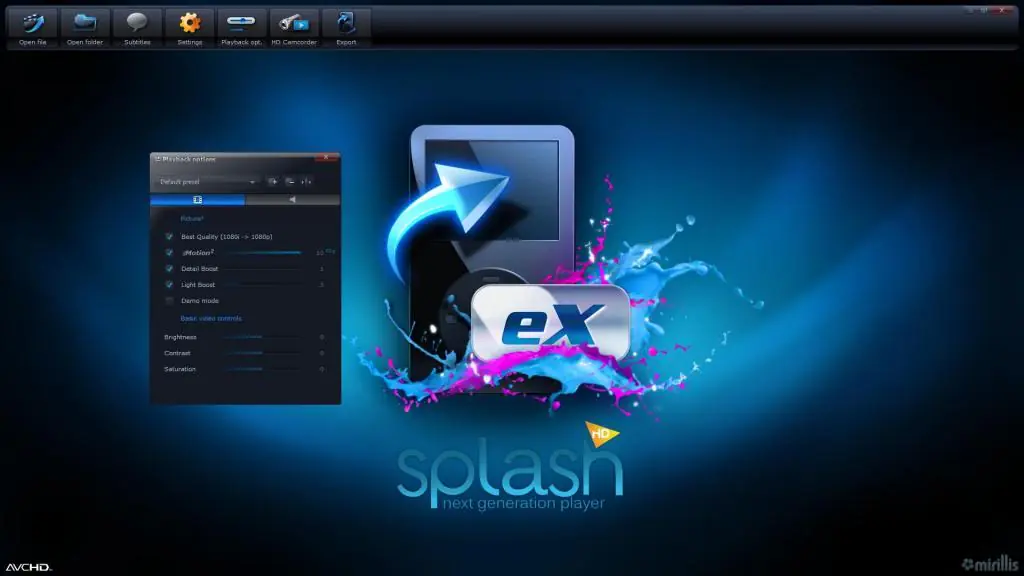1024x576 pixels.
Task: Set the Contrast slider
Action: click(x=263, y=353)
